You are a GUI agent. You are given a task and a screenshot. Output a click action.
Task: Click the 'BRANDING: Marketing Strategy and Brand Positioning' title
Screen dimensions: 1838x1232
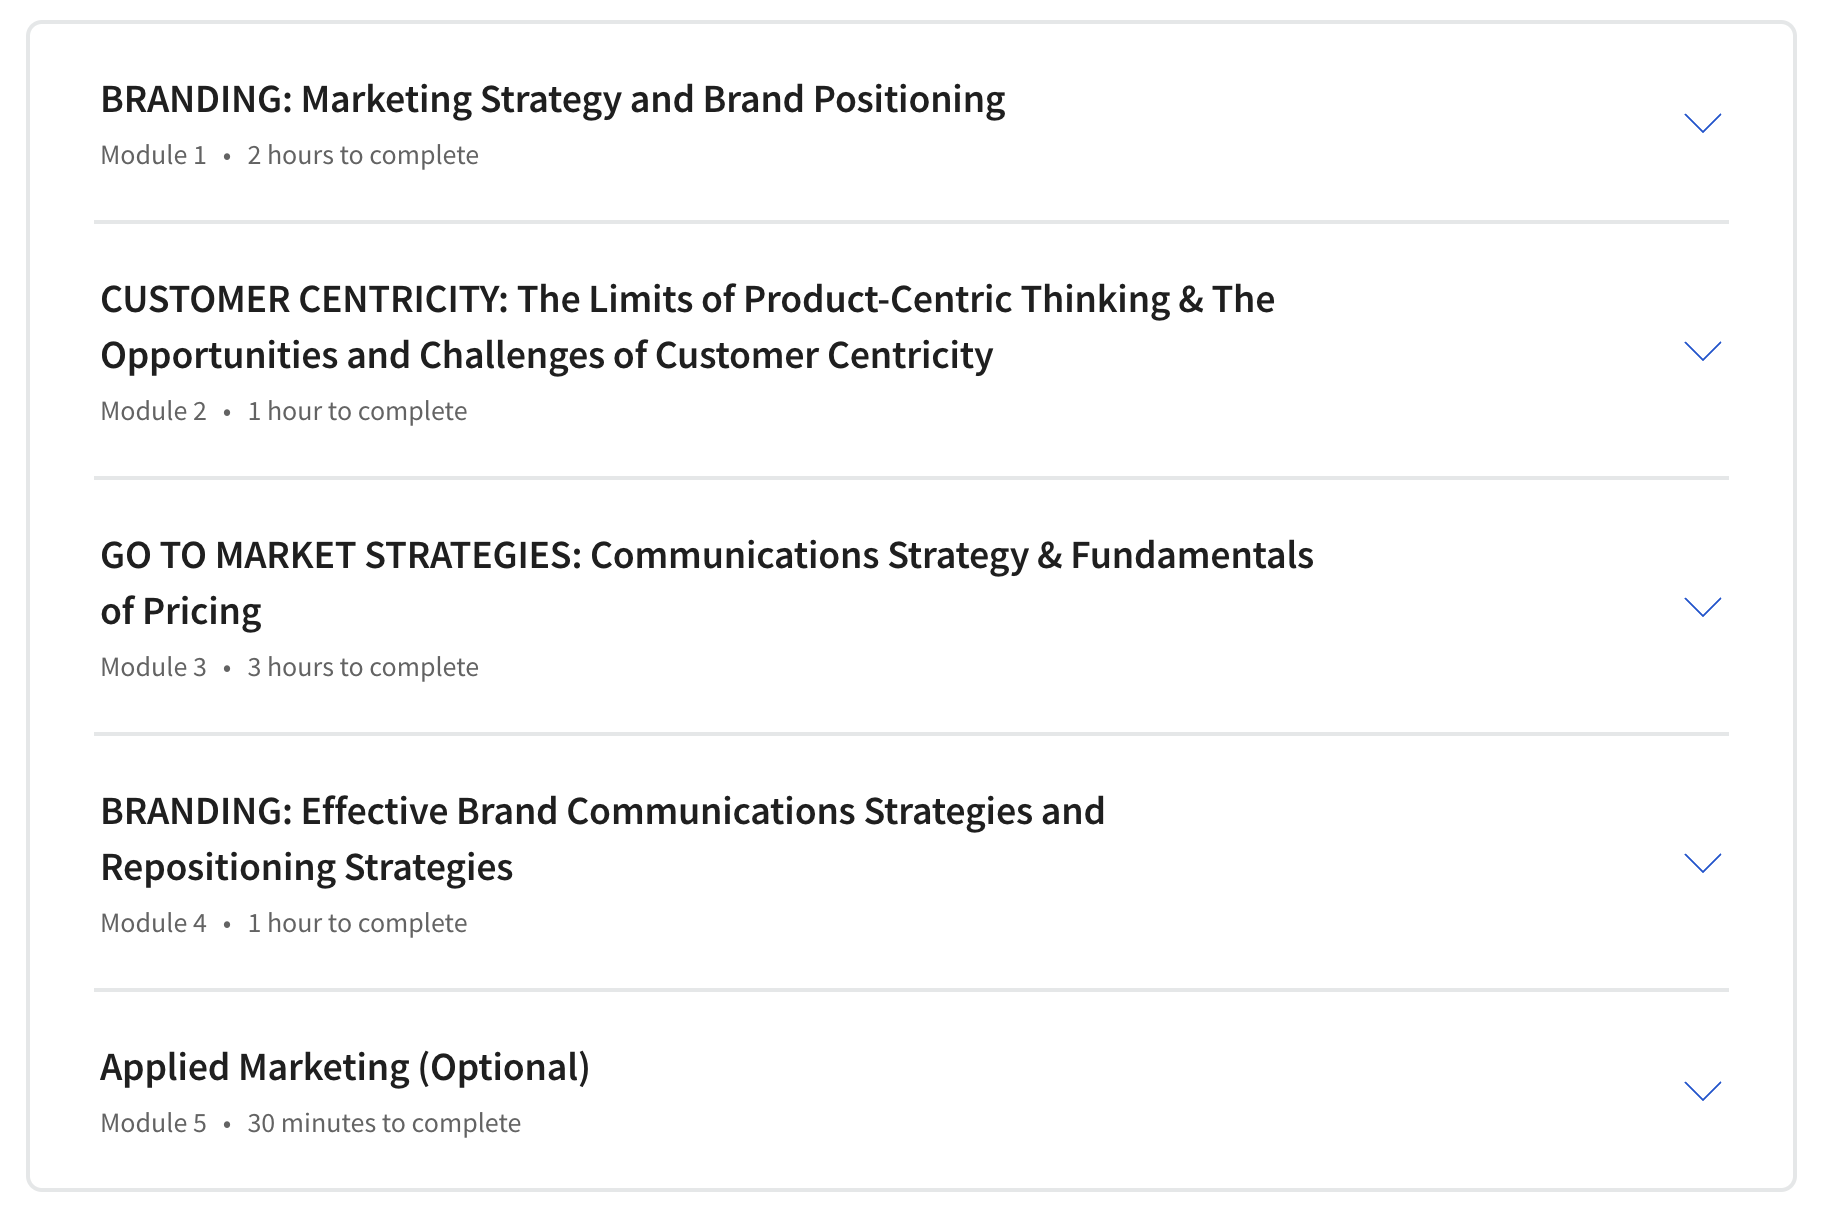(x=553, y=99)
